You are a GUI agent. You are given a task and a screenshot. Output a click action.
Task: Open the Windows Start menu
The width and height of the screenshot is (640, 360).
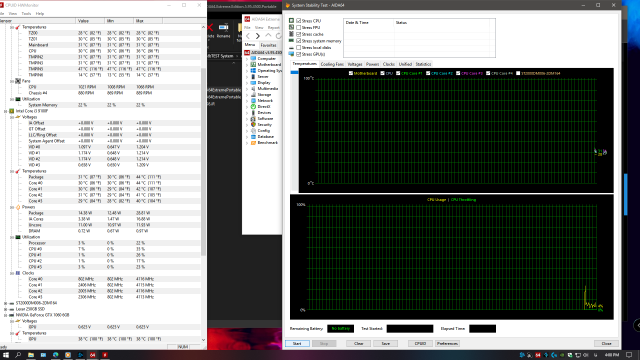coord(6,355)
